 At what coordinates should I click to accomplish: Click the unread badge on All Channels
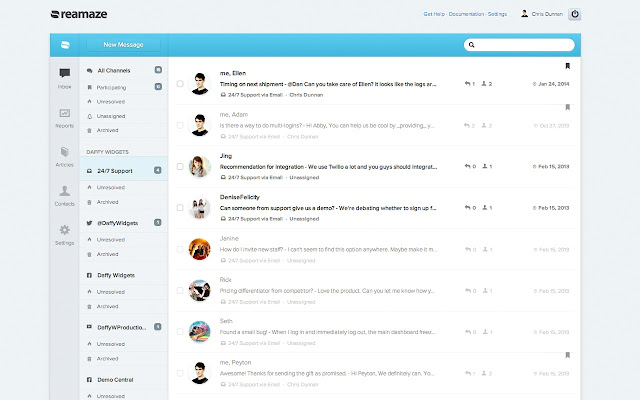158,70
